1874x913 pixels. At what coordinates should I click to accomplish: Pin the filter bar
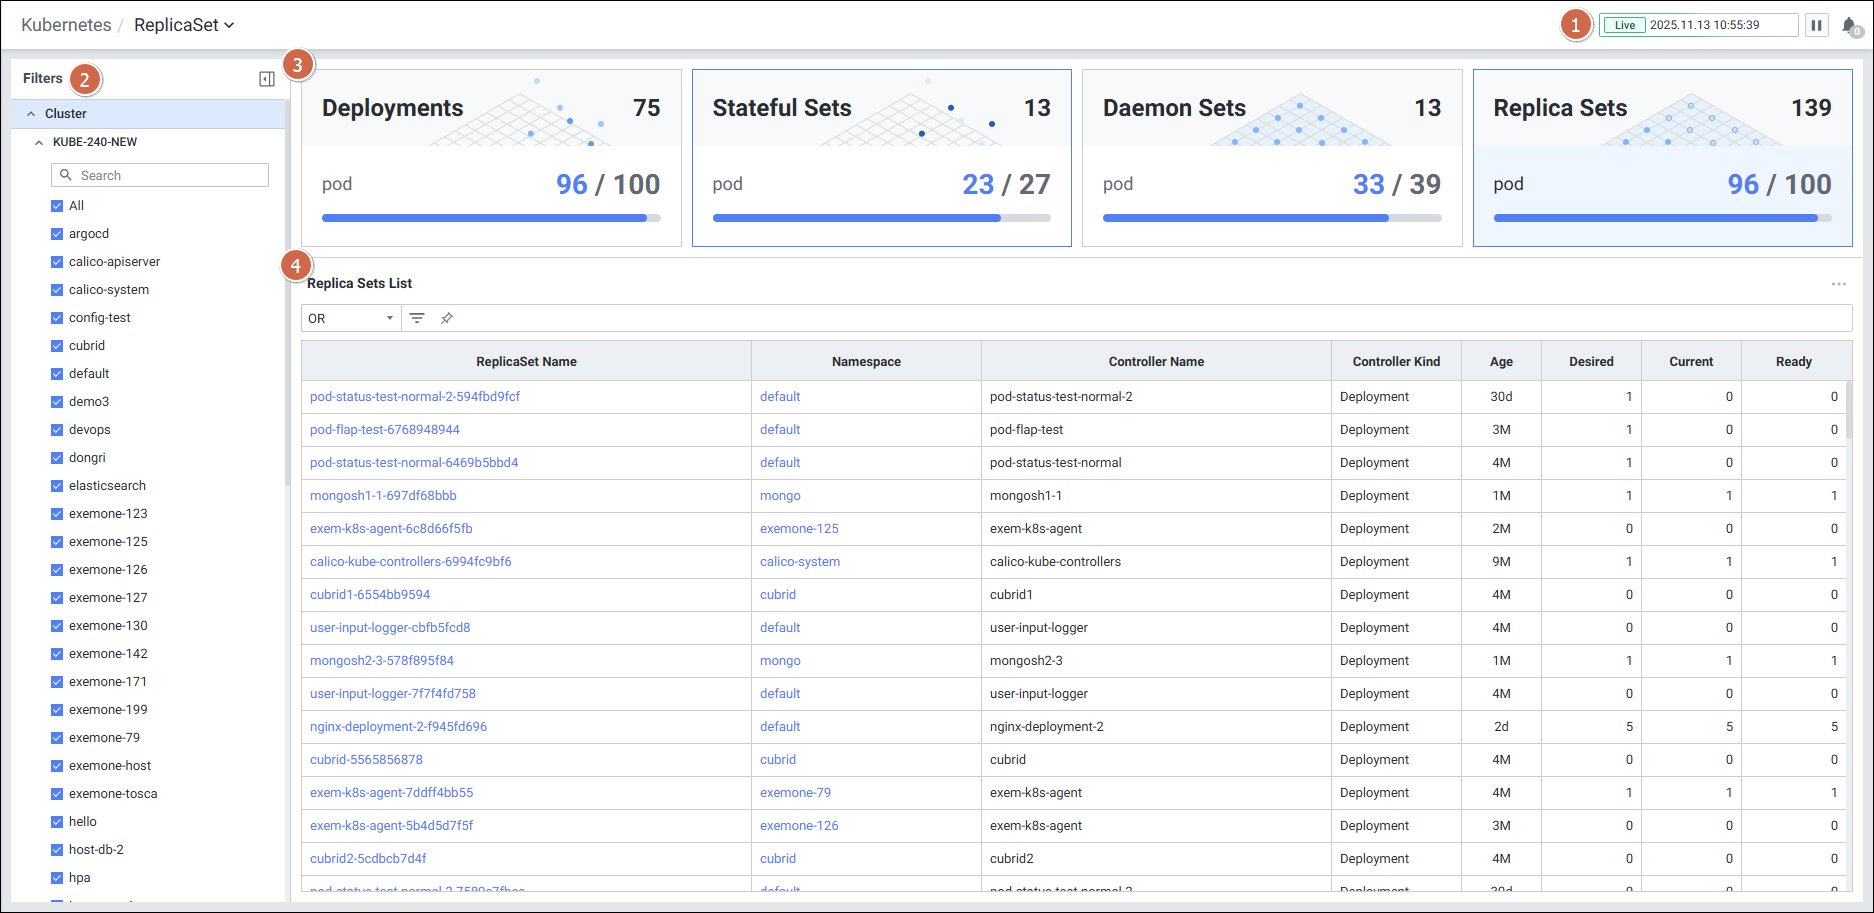(447, 318)
